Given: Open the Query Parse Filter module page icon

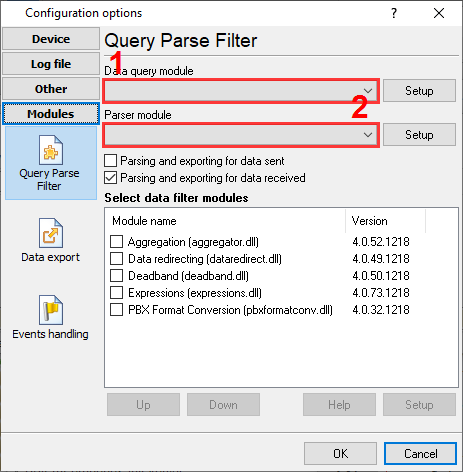Looking at the screenshot, I should click(x=51, y=150).
